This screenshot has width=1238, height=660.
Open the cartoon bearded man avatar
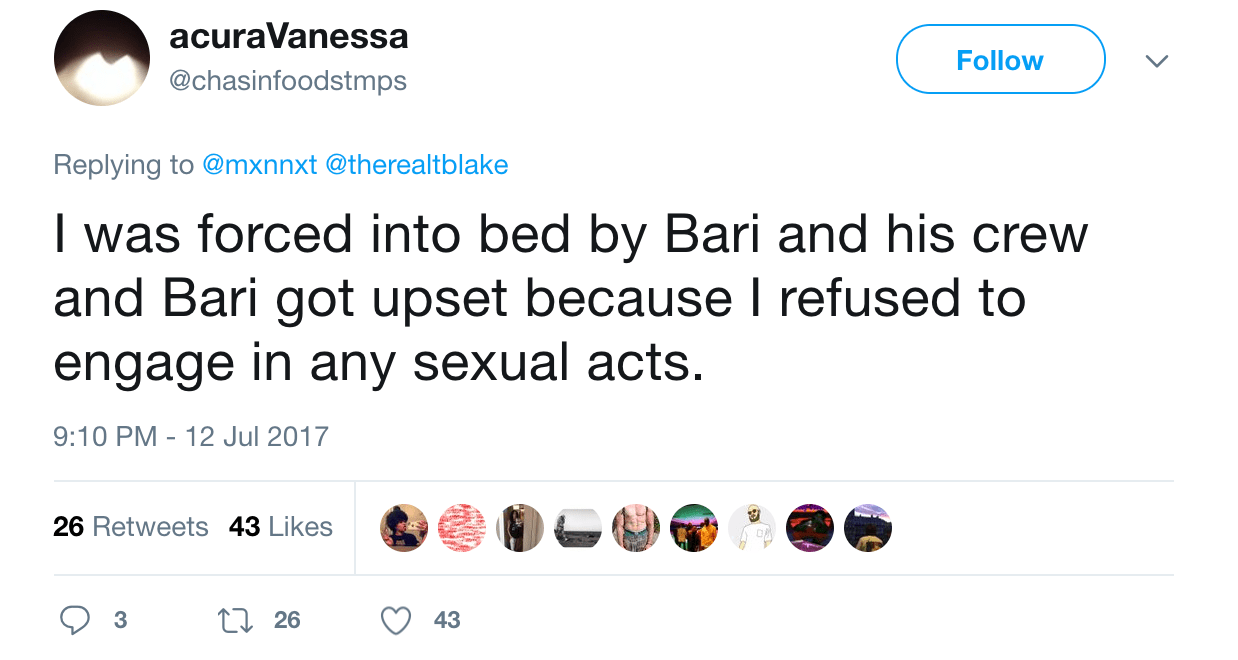(752, 527)
